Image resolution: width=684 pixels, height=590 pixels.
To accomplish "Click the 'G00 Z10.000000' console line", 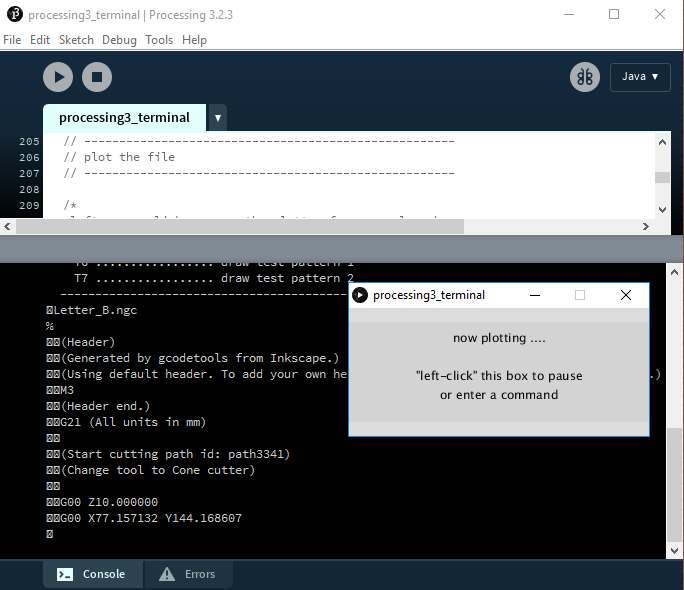I will [109, 502].
